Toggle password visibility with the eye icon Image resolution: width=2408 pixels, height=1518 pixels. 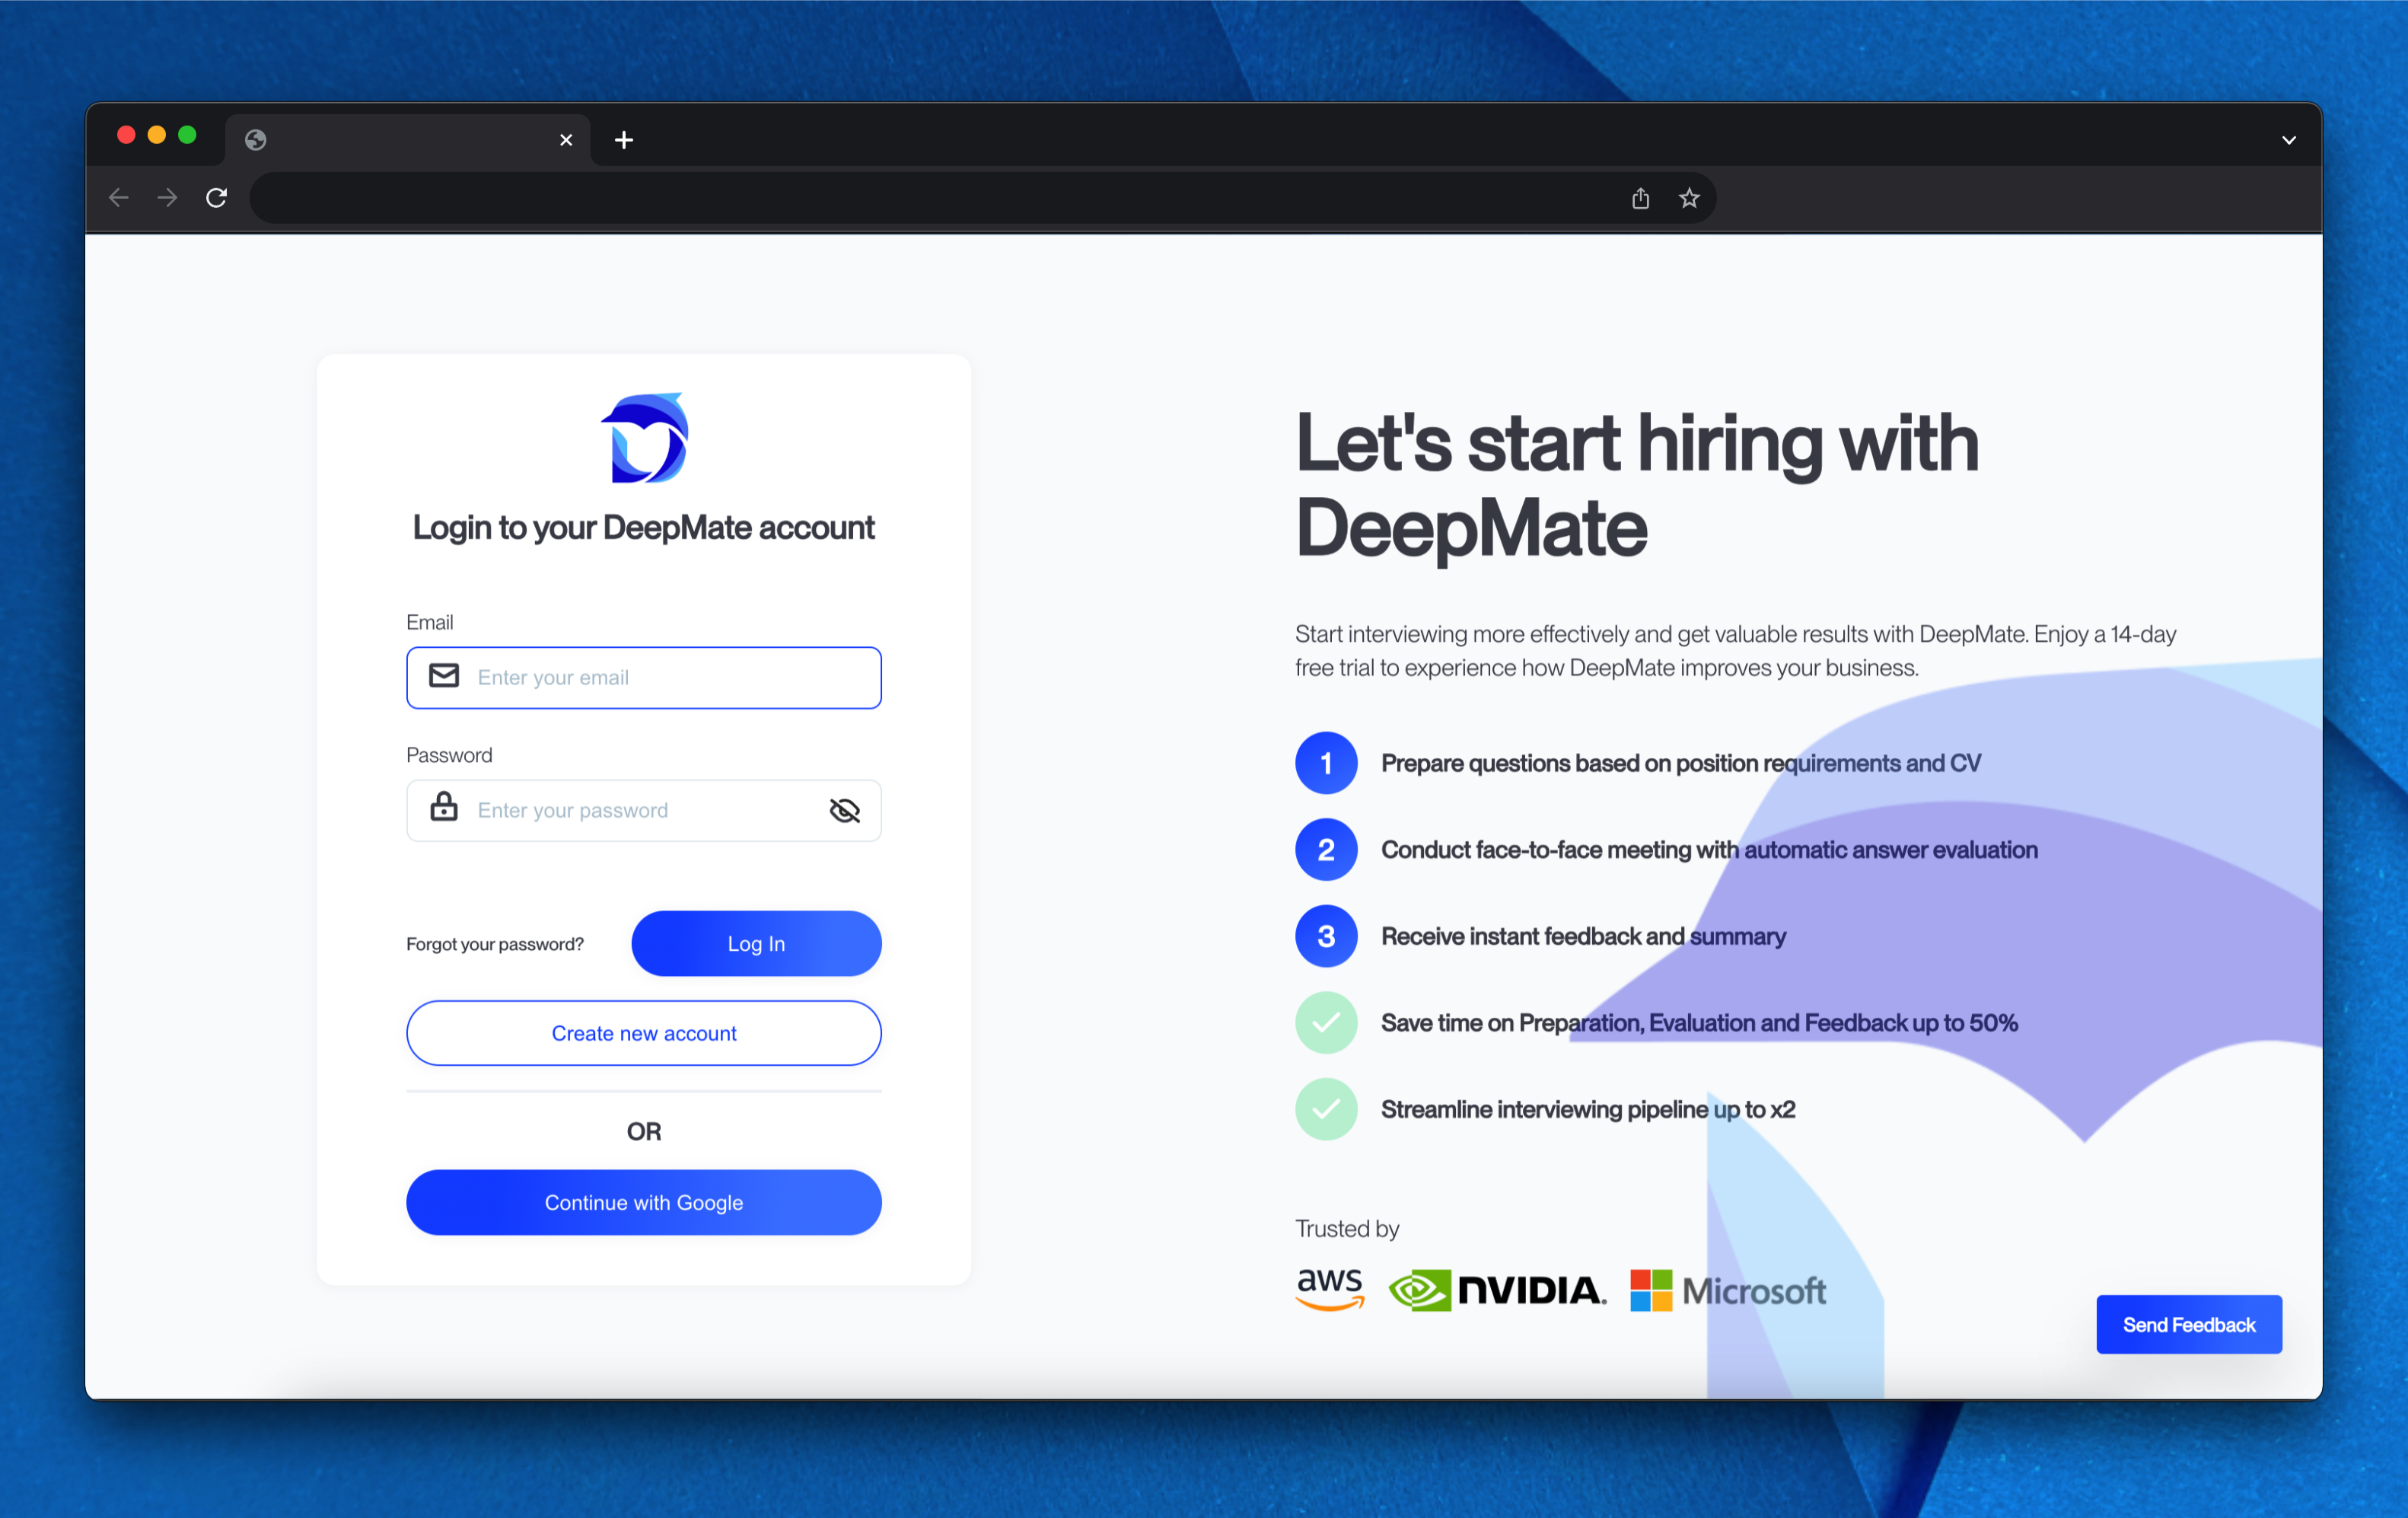point(845,810)
